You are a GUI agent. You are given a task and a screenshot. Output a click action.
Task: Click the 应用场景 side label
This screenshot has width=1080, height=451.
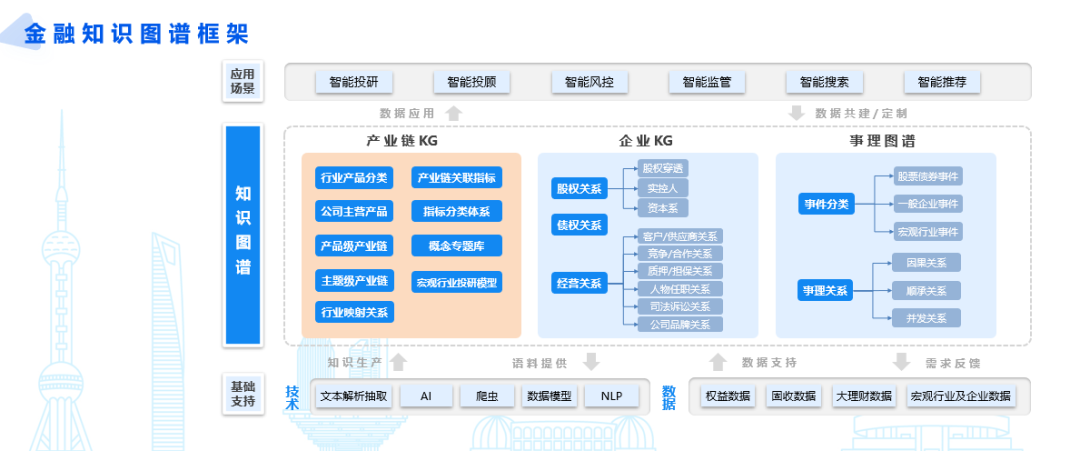[x=243, y=81]
